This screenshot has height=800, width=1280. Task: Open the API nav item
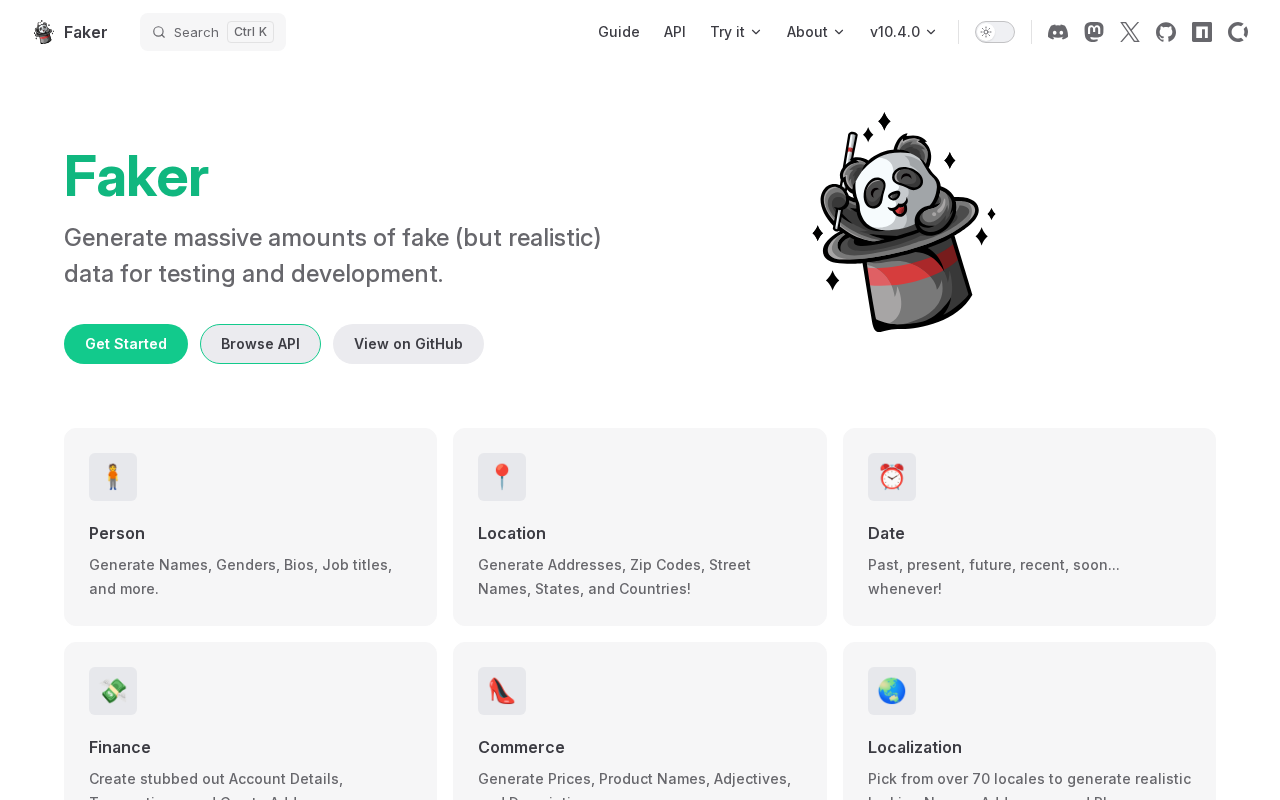(675, 32)
